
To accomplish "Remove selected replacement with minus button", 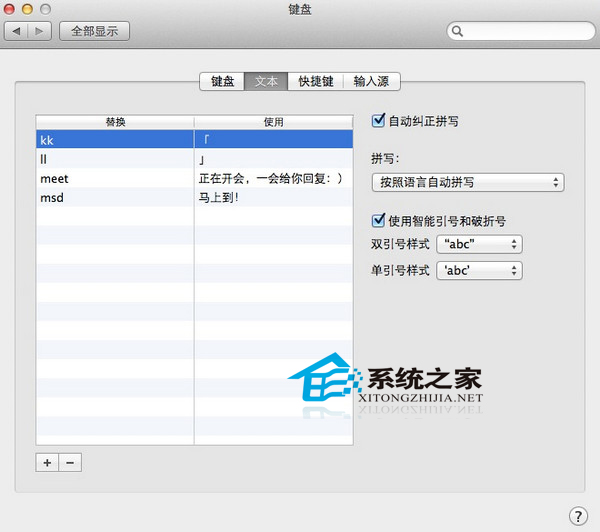I will coord(70,463).
